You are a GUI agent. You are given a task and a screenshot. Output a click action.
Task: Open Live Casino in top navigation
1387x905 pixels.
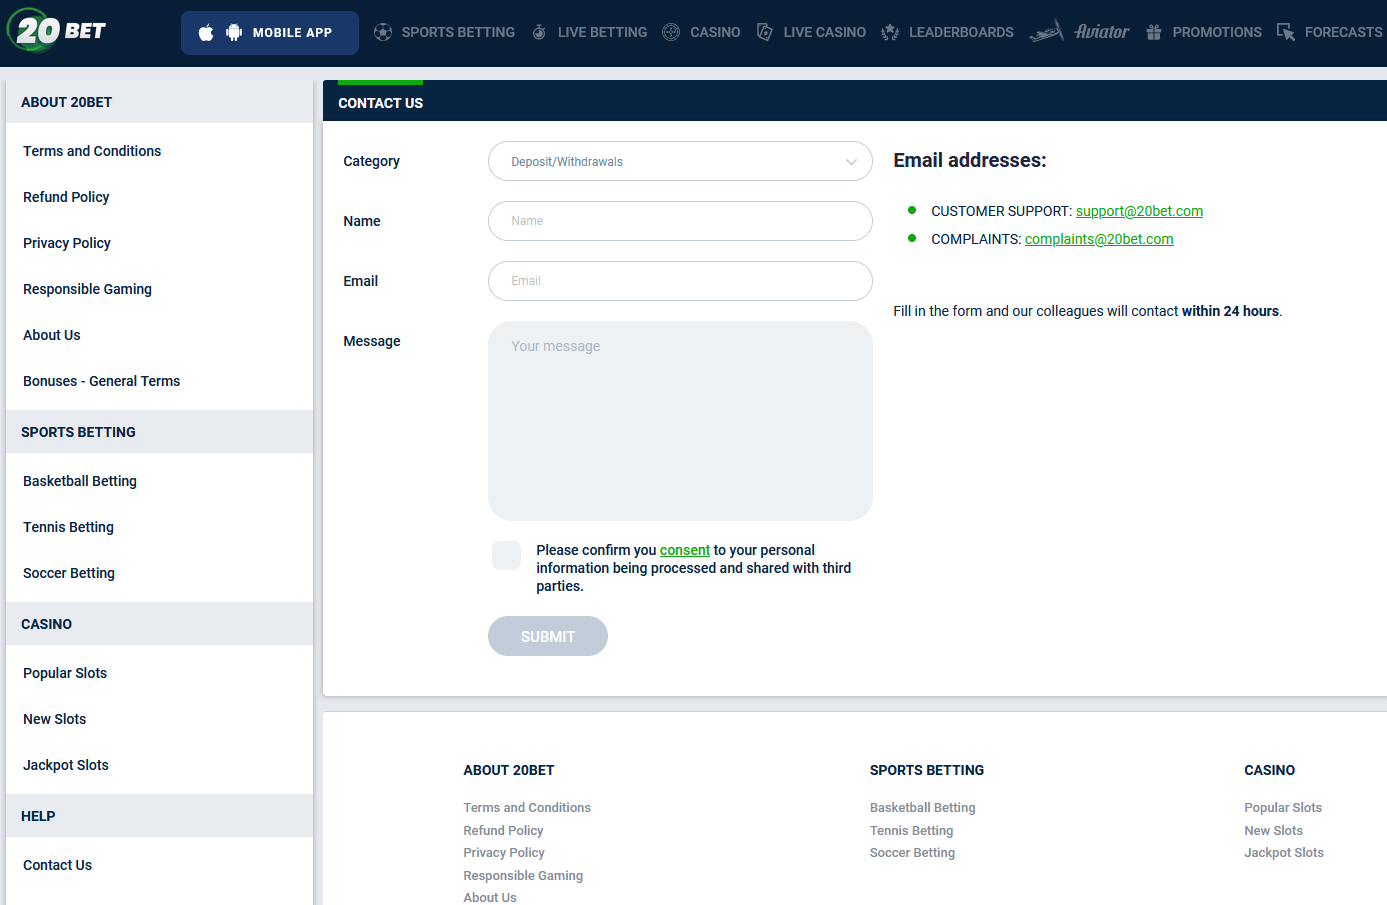pos(825,32)
